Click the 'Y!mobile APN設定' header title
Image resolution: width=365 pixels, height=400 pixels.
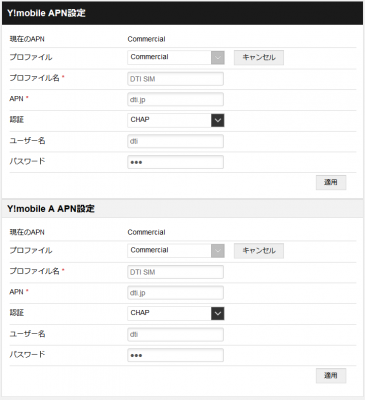tap(46, 13)
